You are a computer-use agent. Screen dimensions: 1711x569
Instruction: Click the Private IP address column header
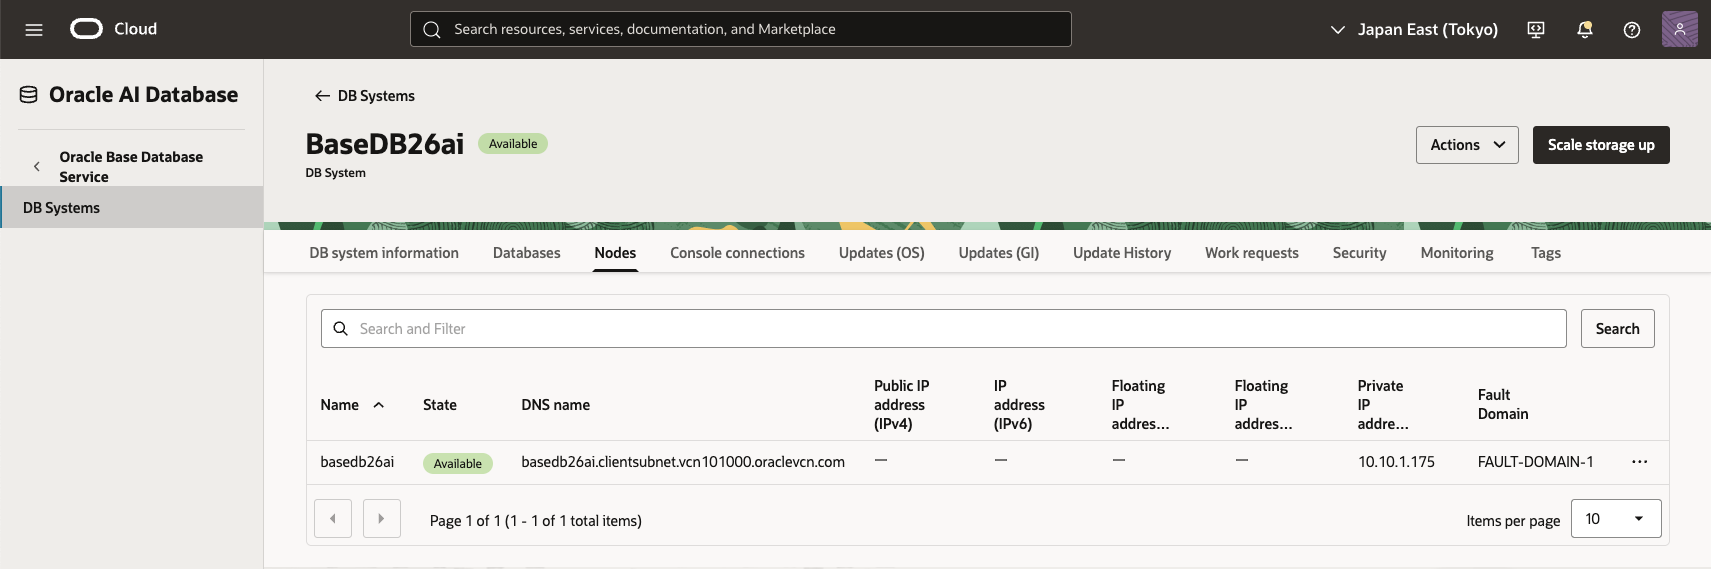coord(1383,405)
